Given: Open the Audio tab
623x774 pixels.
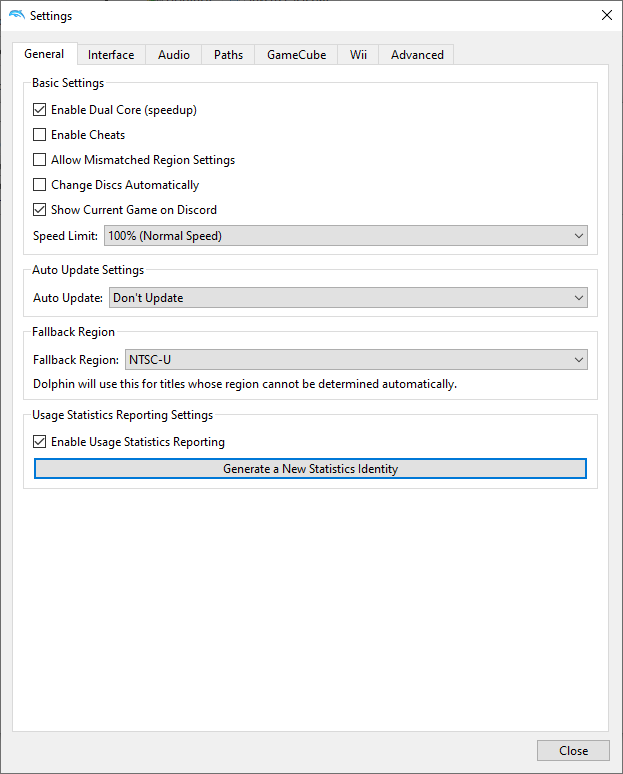Looking at the screenshot, I should [174, 55].
